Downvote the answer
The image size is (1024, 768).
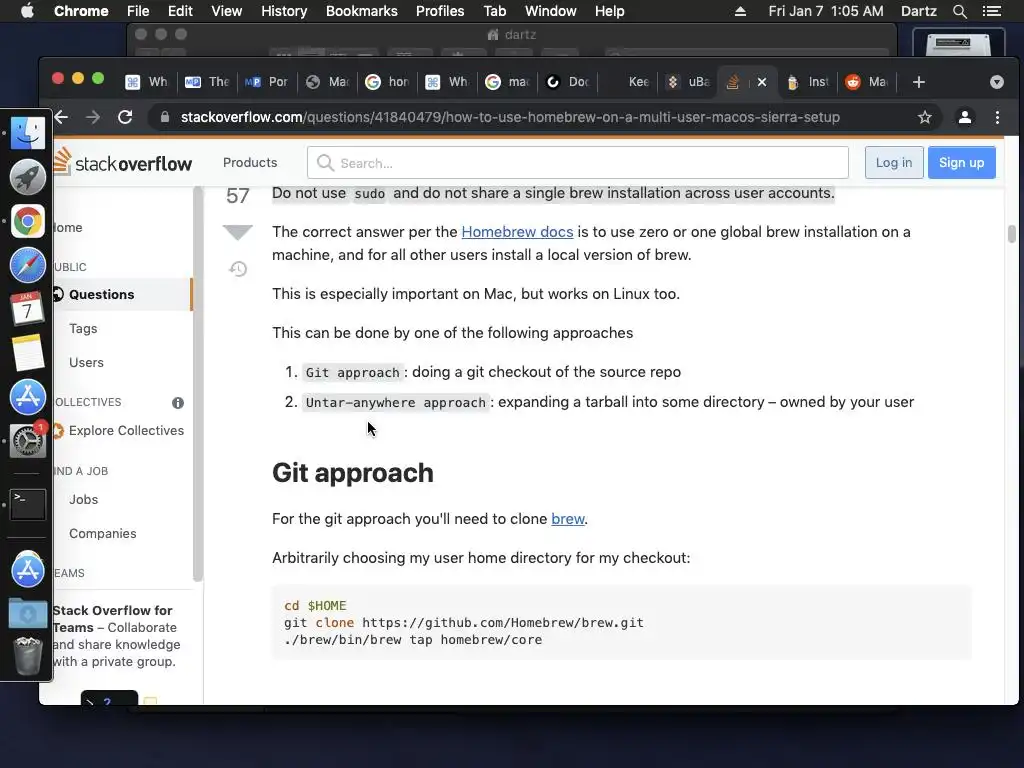pos(238,231)
